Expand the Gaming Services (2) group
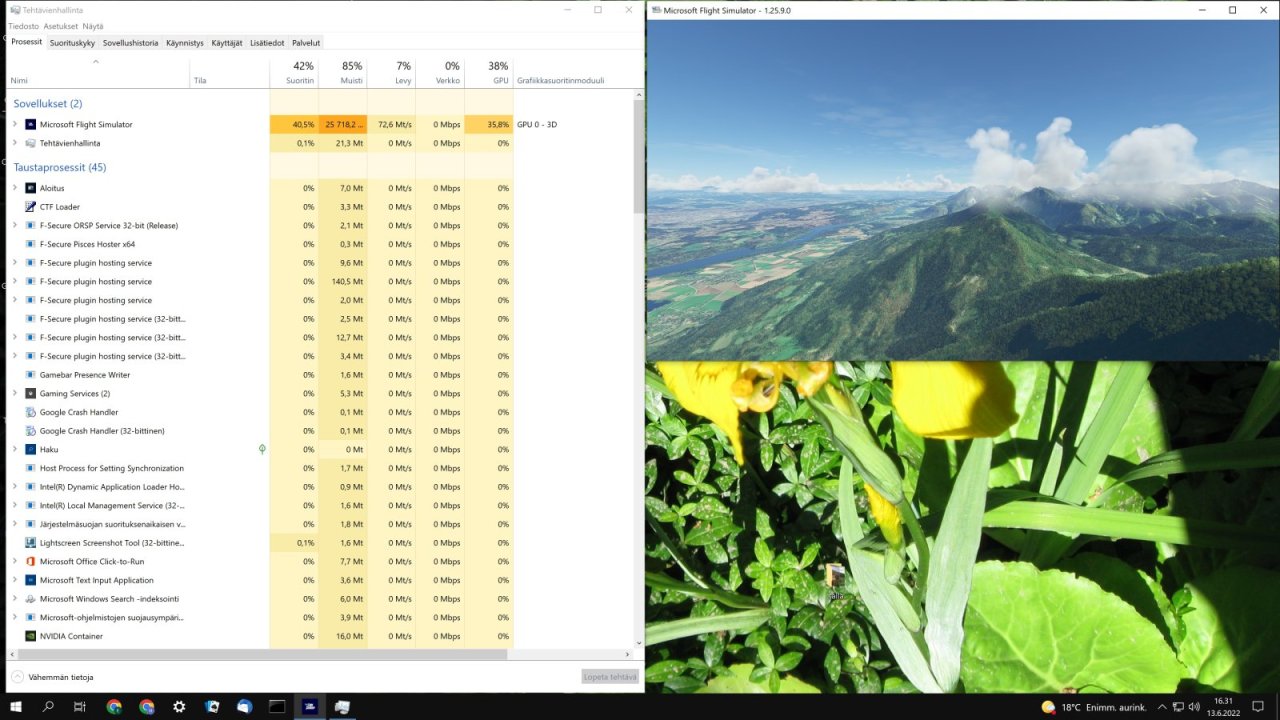 click(15, 393)
